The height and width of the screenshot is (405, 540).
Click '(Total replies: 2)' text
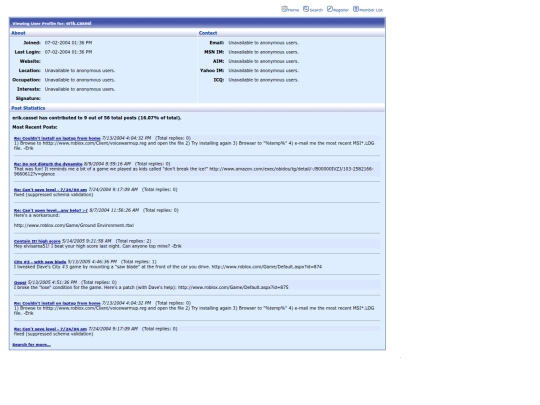pos(134,241)
